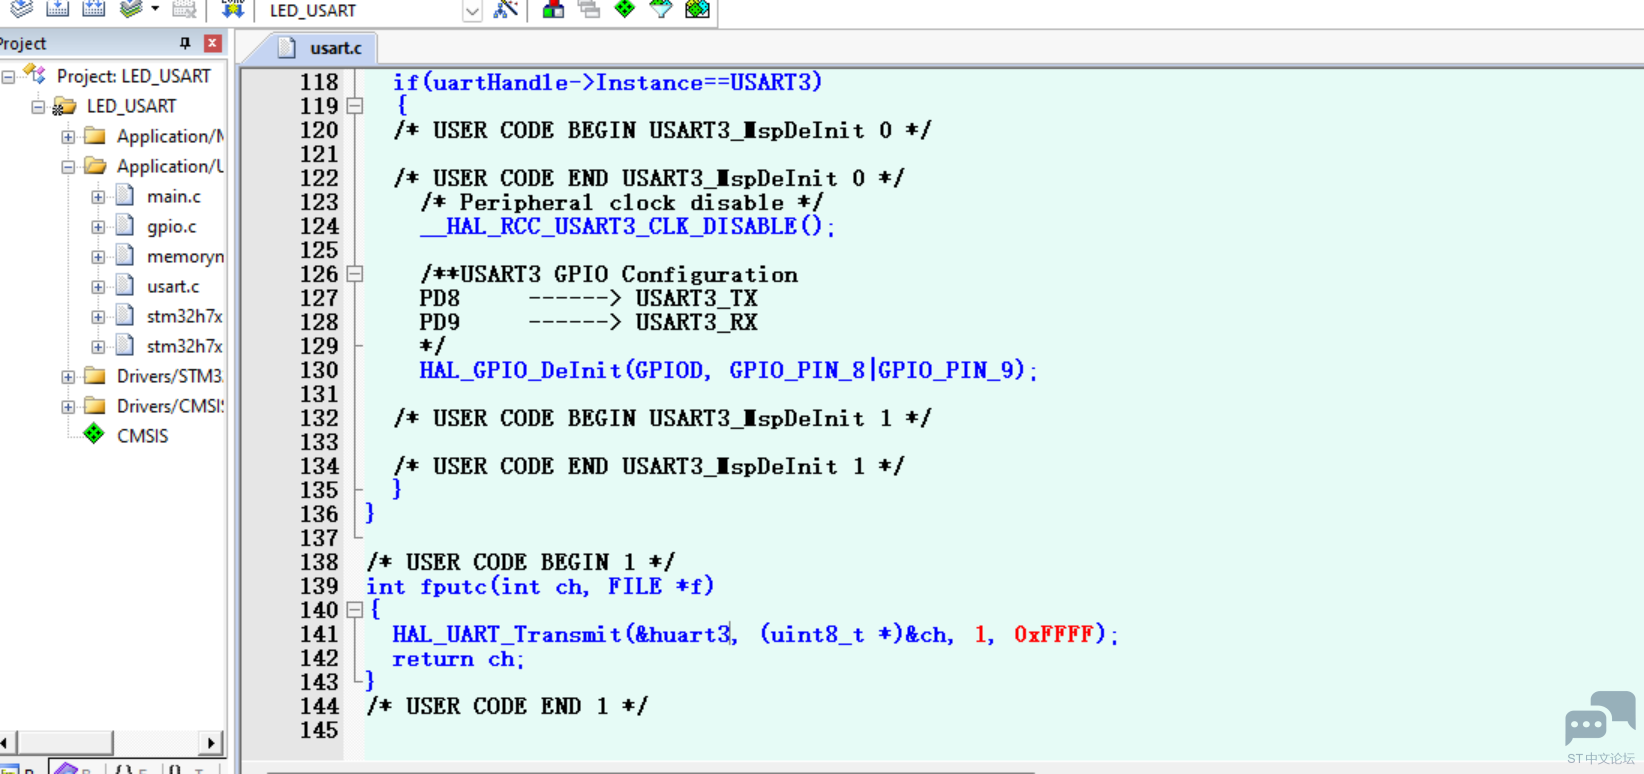Click the Build target toolbar icon
Viewport: 1644px width, 774px height.
[58, 9]
